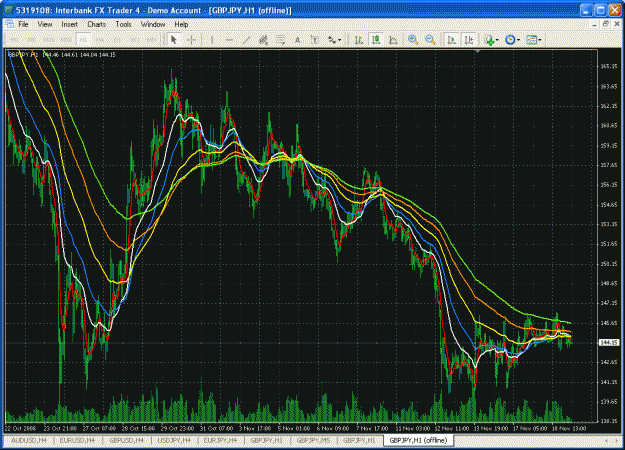Toggle chart shift from right border
The image size is (625, 450).
(469, 40)
